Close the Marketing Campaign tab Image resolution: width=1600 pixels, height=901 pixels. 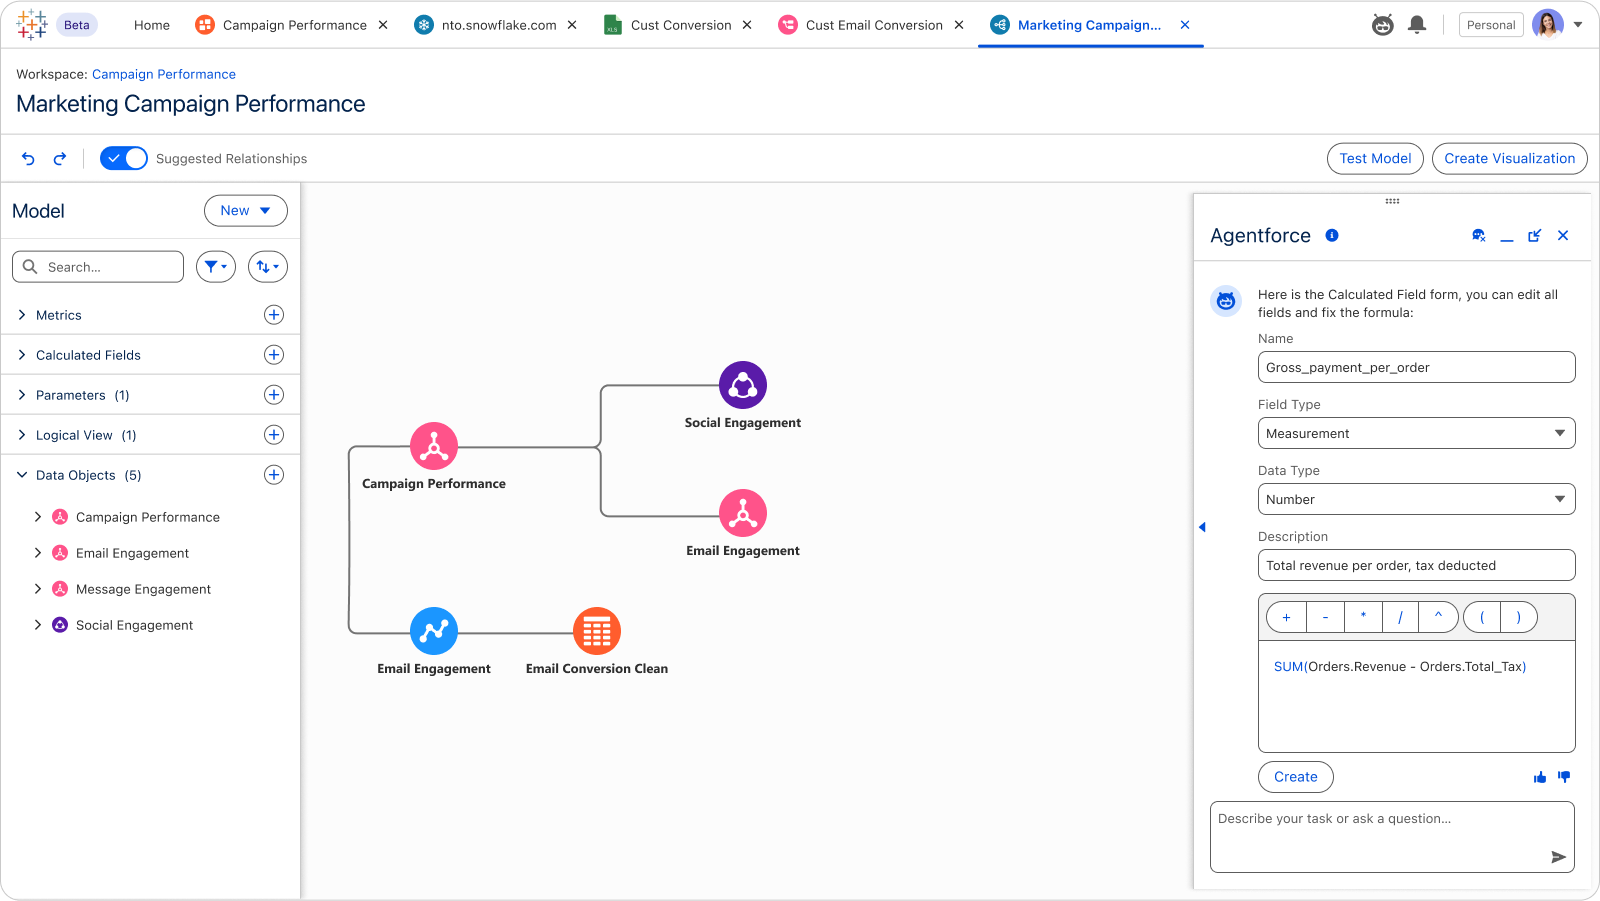tap(1185, 25)
